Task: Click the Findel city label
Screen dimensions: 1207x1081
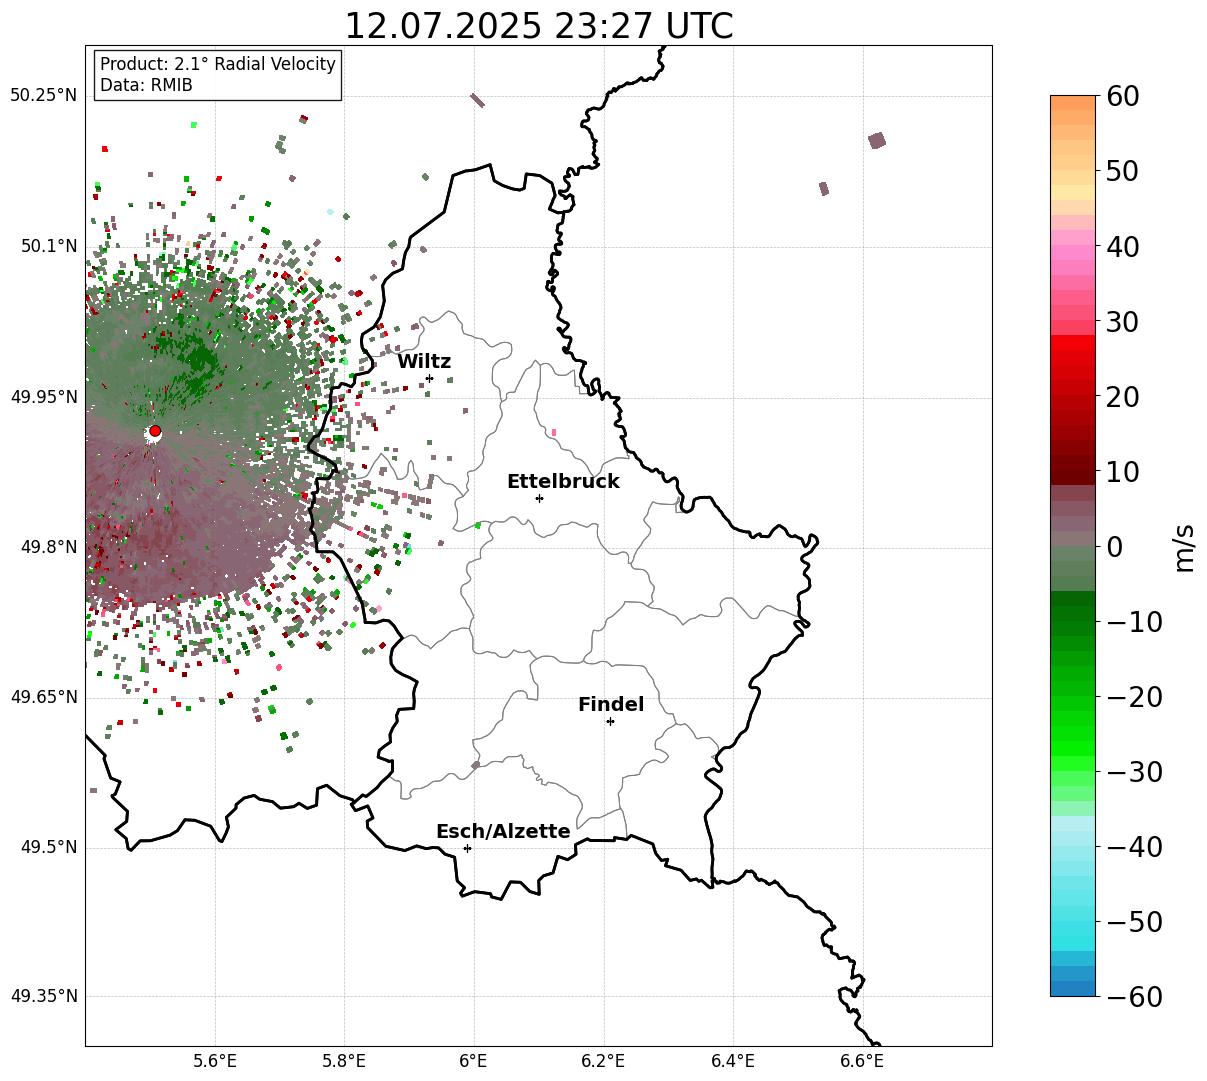Action: (x=611, y=704)
